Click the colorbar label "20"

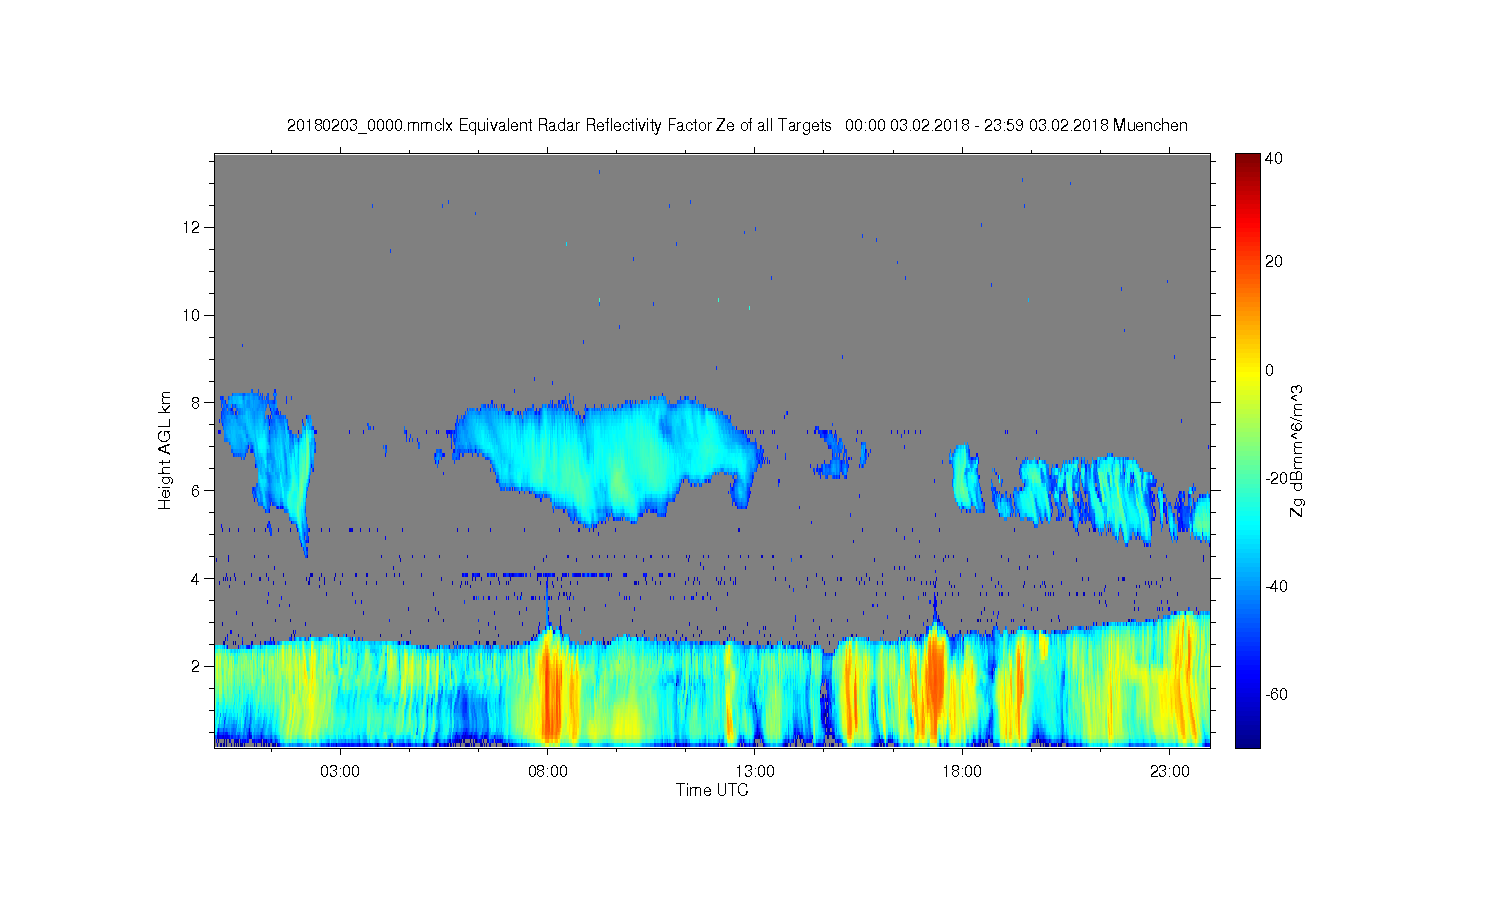(x=1274, y=262)
